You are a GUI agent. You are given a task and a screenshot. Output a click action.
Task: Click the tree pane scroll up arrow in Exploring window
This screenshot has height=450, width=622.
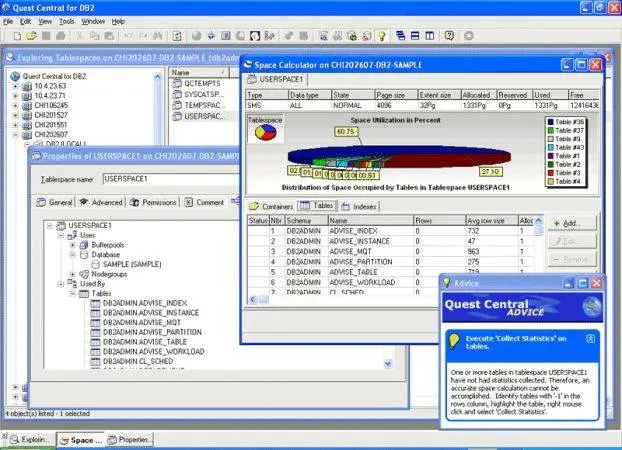157,77
